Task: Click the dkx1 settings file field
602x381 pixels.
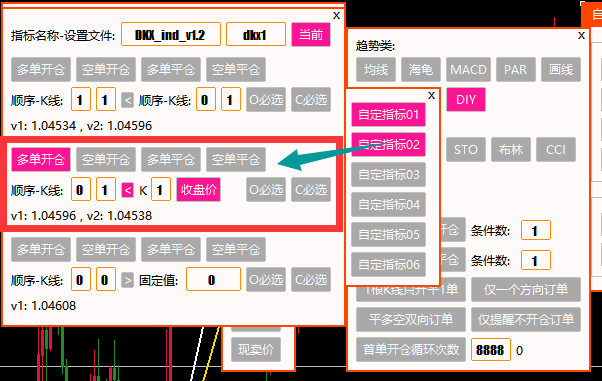Action: tap(256, 35)
